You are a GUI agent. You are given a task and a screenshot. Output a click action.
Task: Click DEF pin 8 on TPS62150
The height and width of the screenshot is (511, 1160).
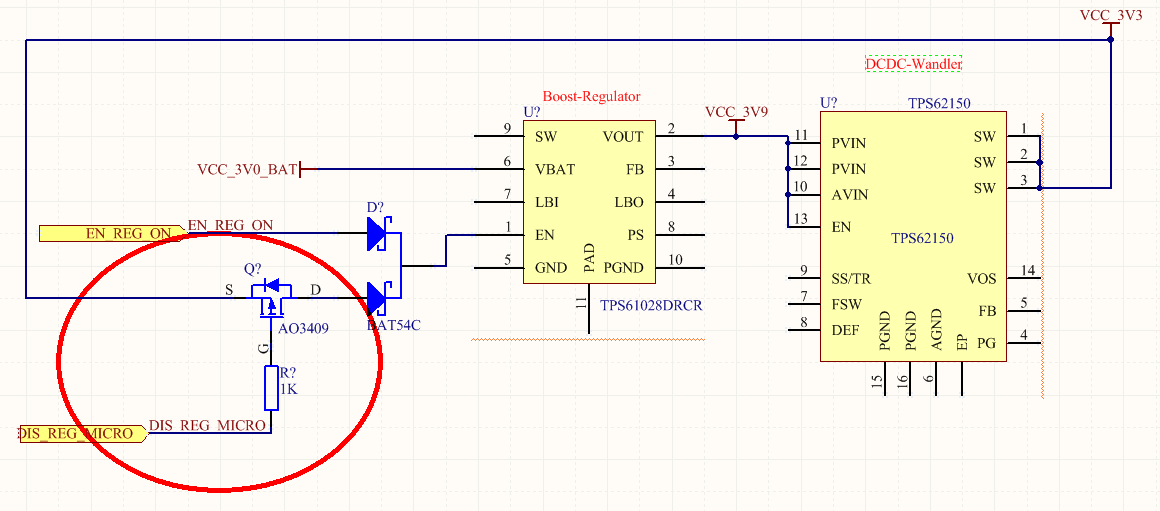tap(803, 329)
